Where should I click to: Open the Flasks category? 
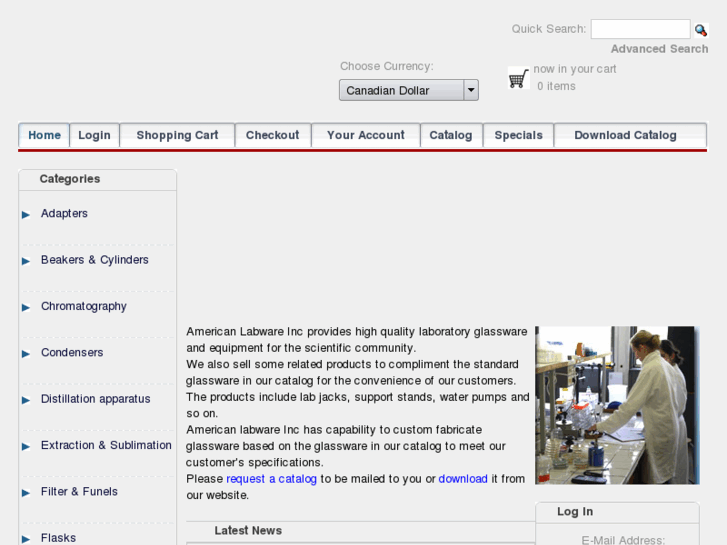pos(58,538)
